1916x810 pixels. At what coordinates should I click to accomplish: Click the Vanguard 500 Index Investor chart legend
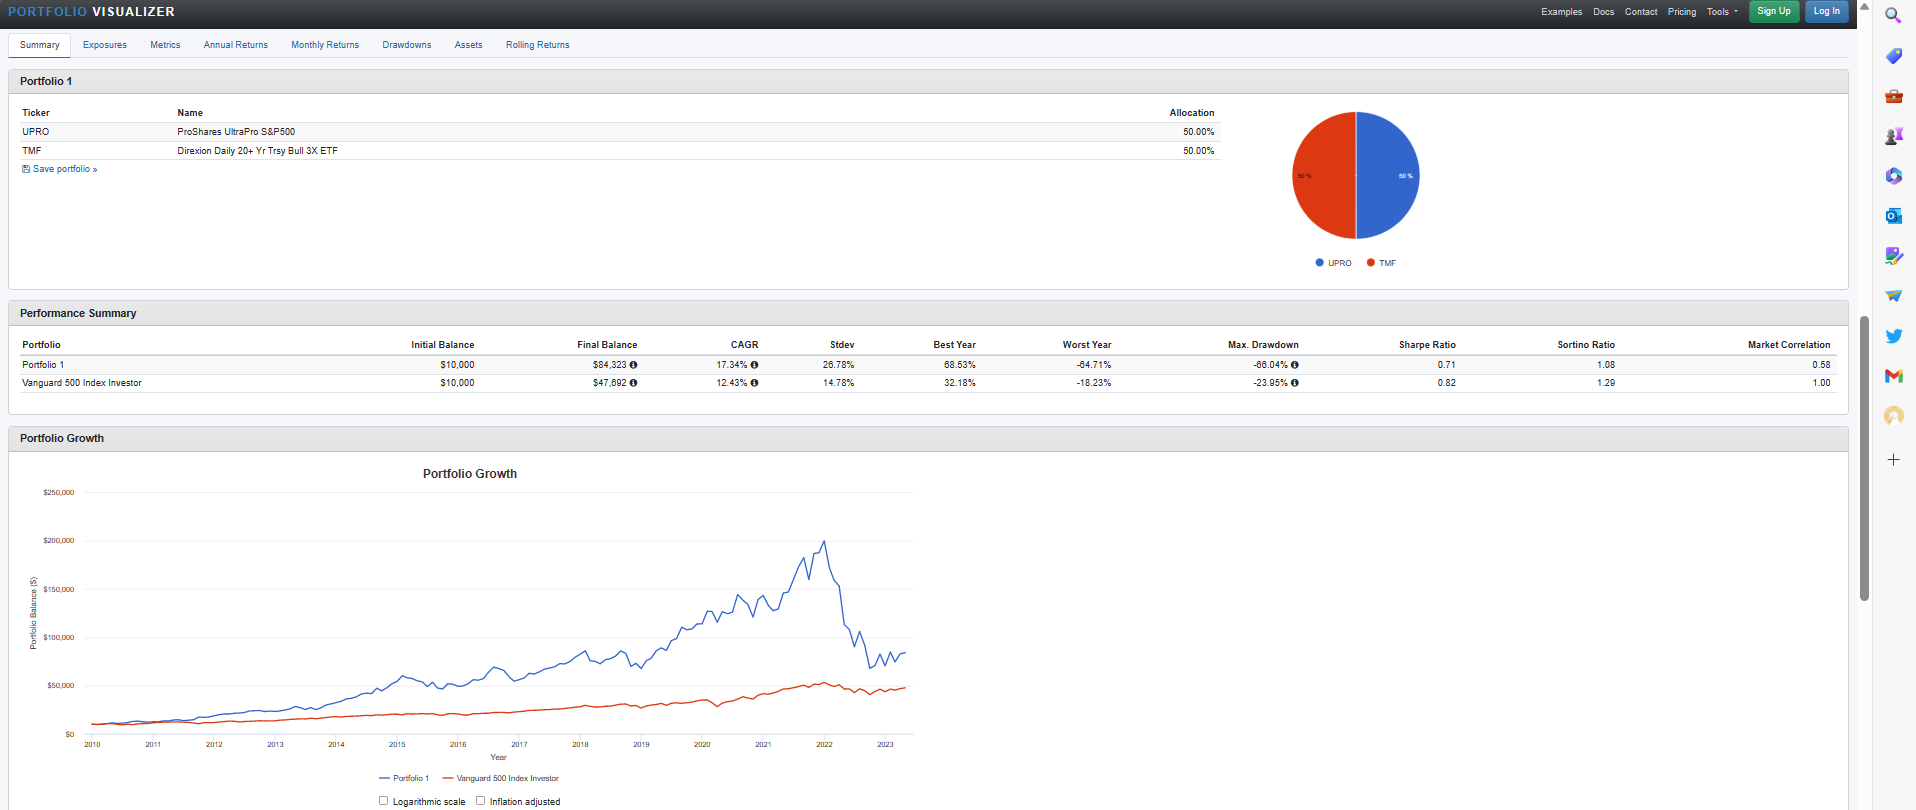(500, 778)
